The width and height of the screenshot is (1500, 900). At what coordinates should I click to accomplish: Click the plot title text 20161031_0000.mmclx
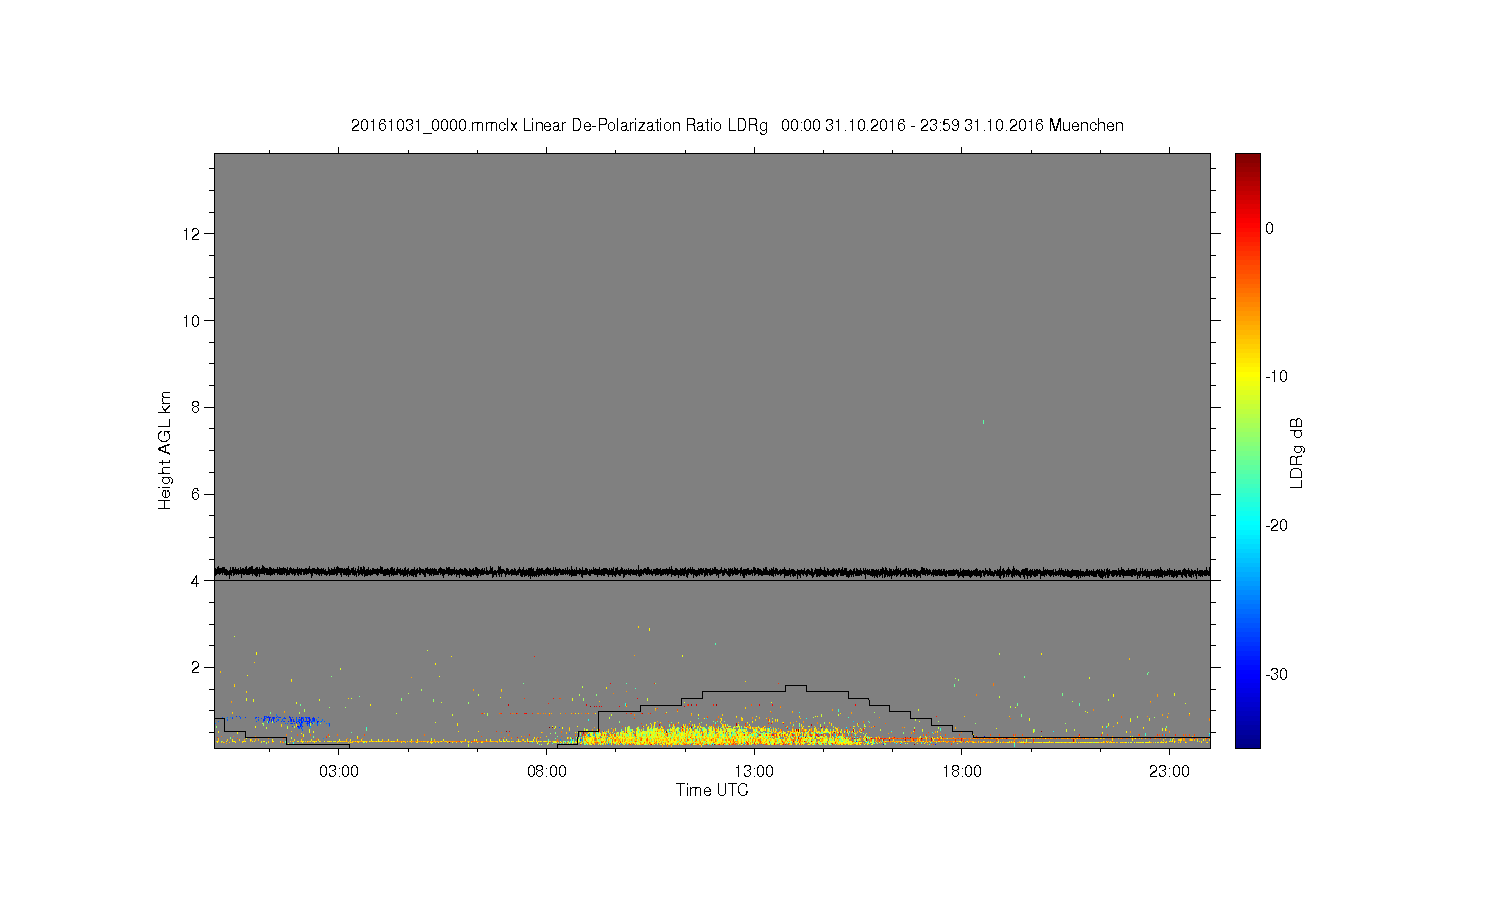[x=434, y=126]
